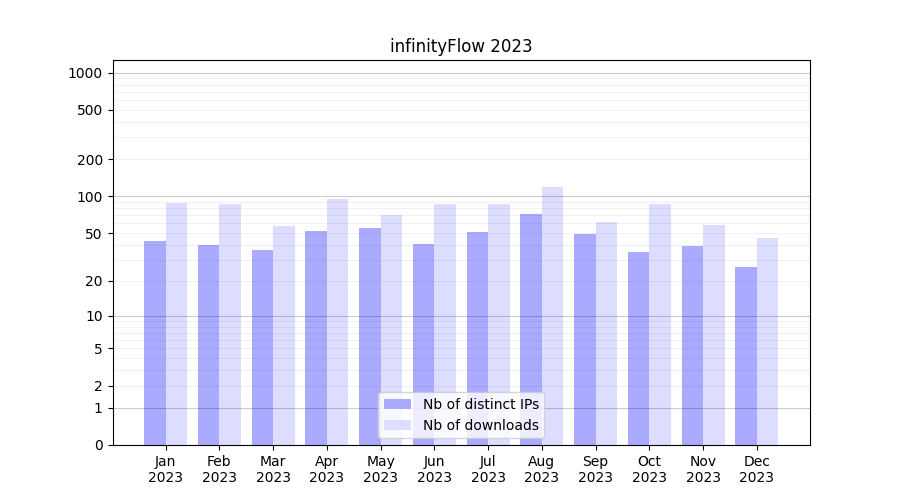This screenshot has height=500, width=900.
Task: Click the Sep 2023 x-axis label
Action: [x=595, y=469]
